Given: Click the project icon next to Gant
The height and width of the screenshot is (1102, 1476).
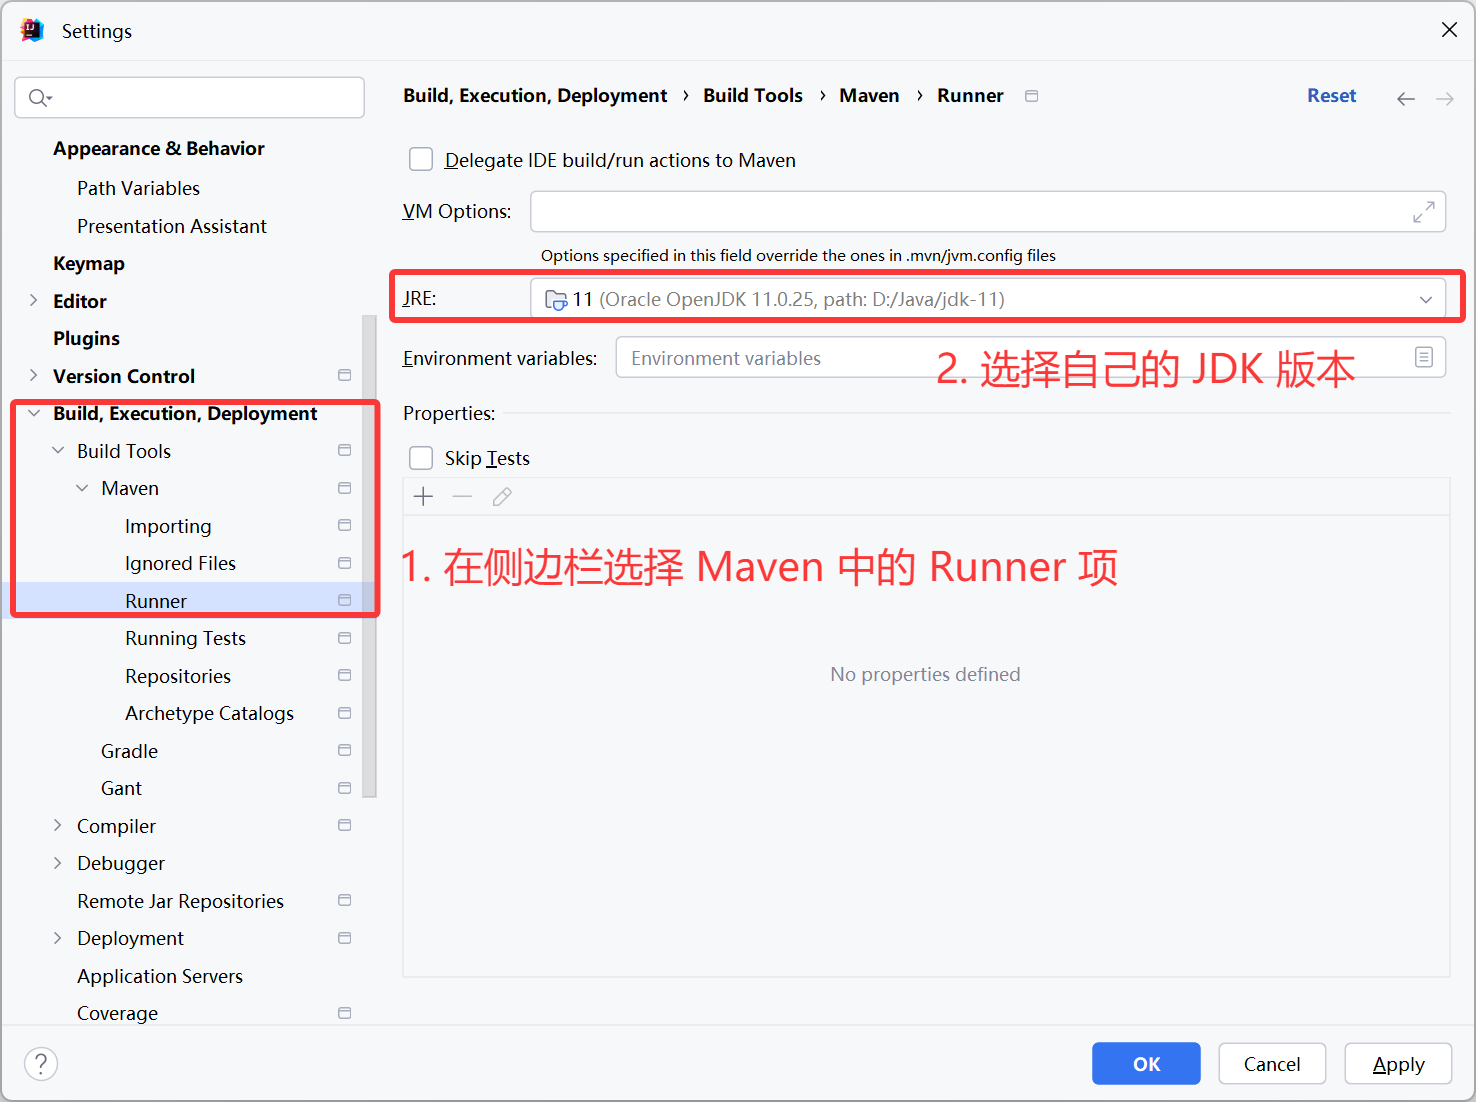Looking at the screenshot, I should (x=345, y=788).
